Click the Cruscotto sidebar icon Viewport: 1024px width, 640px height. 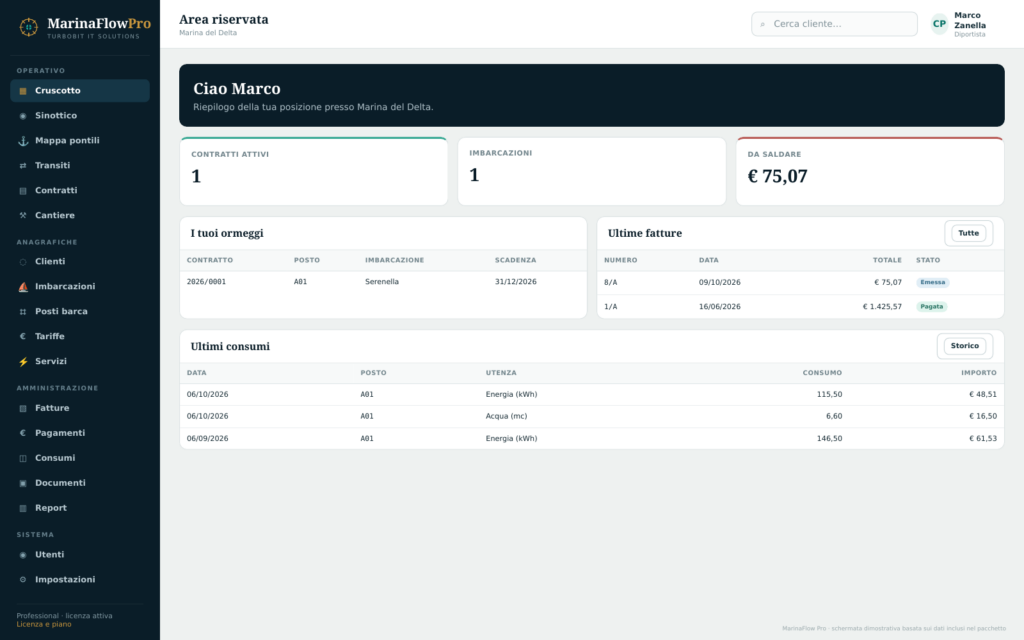click(x=23, y=91)
